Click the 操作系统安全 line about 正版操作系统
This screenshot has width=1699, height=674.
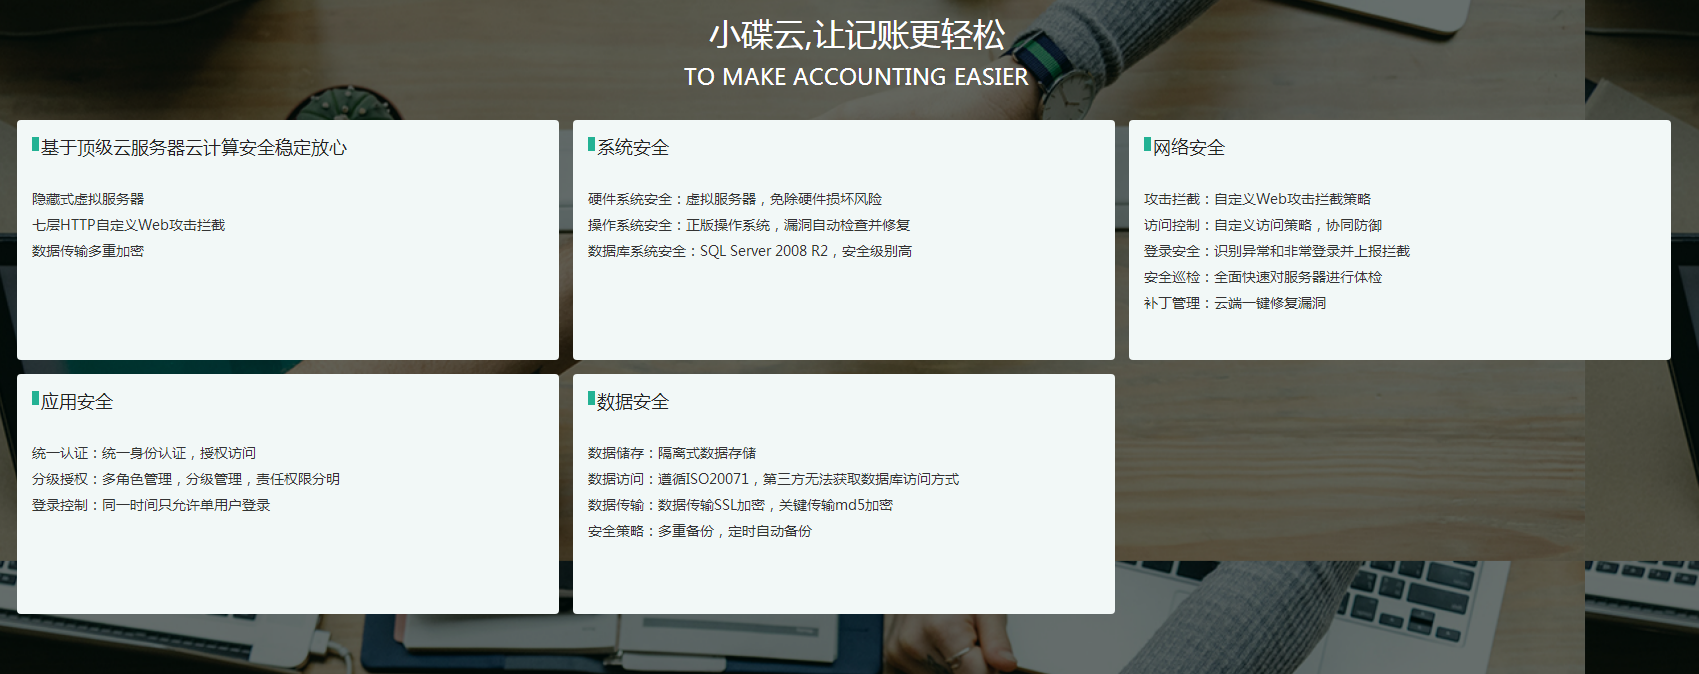pos(749,225)
